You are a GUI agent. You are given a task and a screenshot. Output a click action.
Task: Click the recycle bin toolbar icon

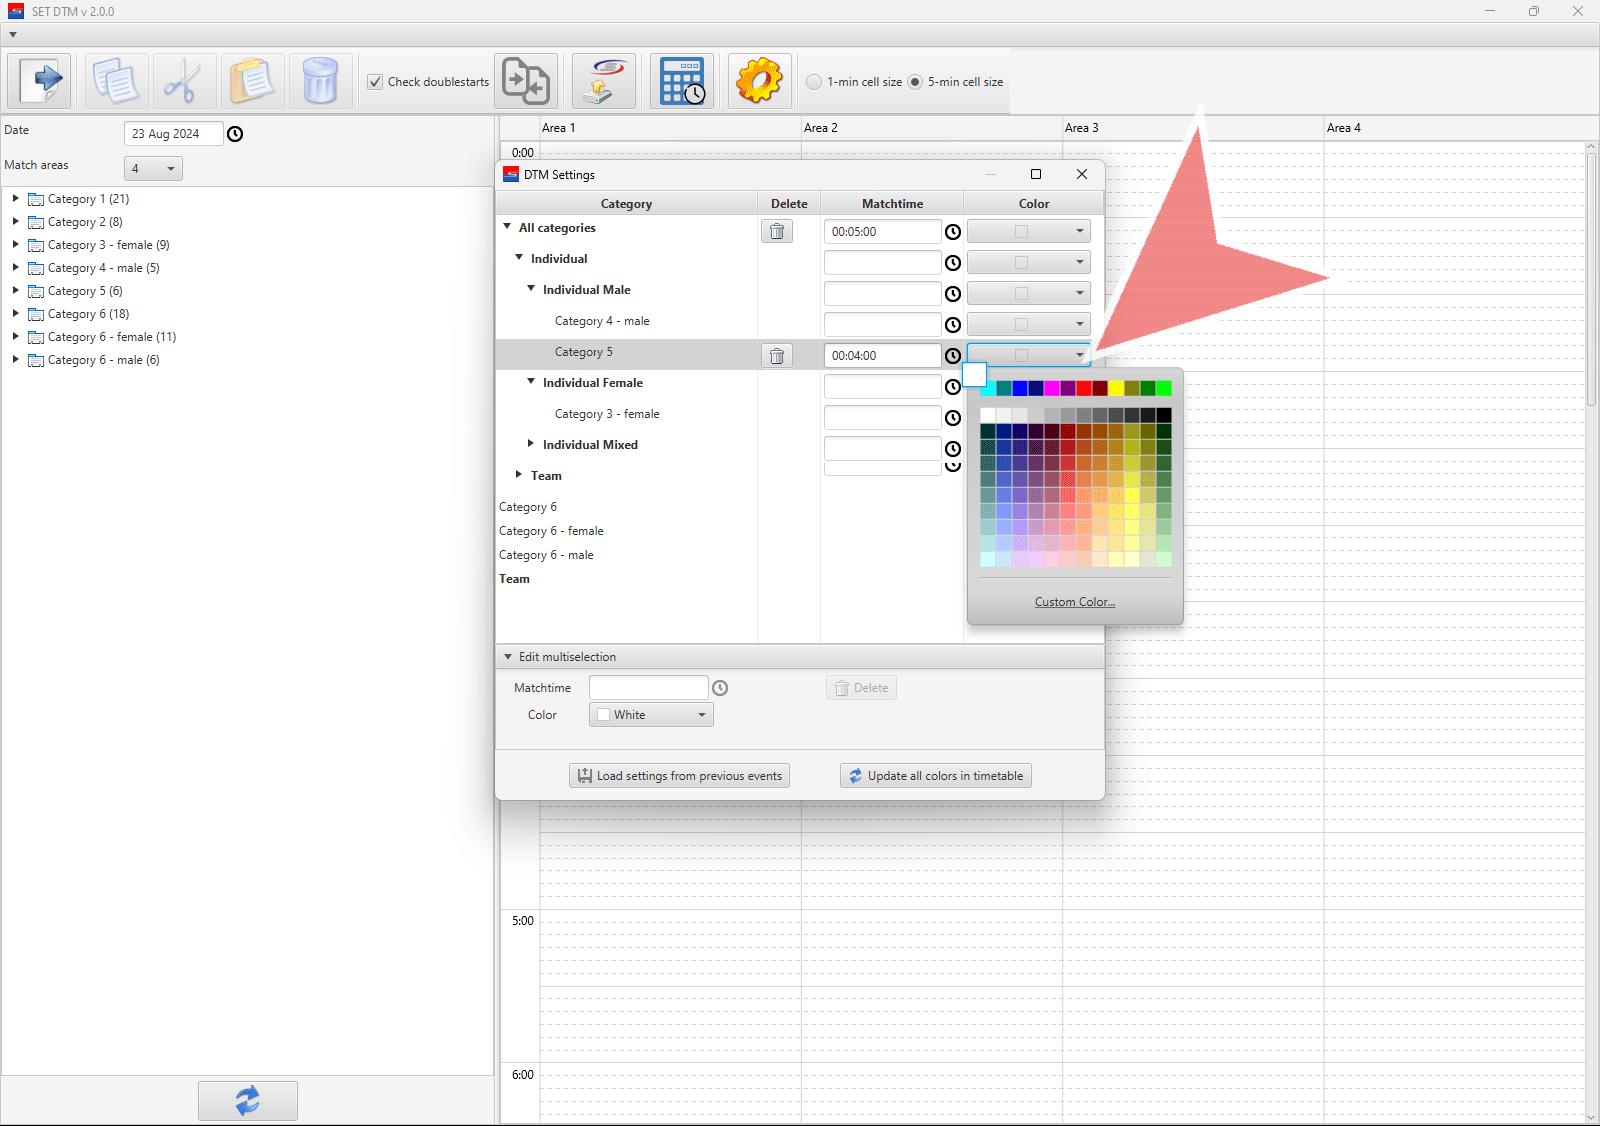[320, 81]
